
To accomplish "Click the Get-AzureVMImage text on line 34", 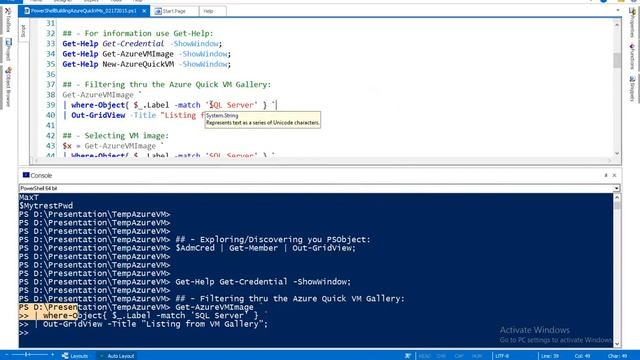I will pyautogui.click(x=138, y=54).
